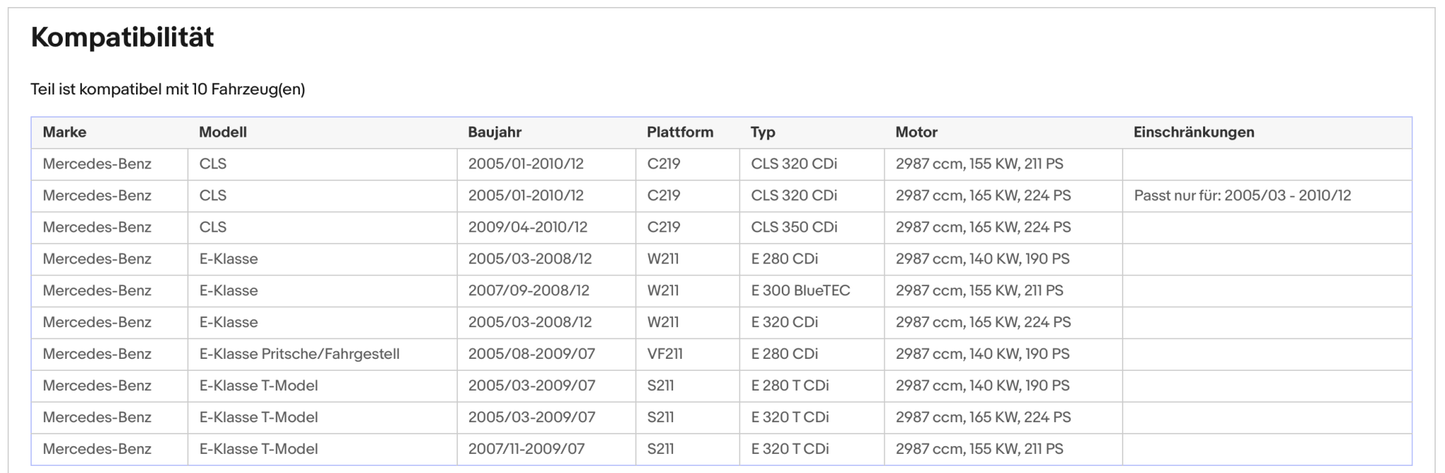Select the Modell column header
1445x473 pixels.
(x=222, y=132)
